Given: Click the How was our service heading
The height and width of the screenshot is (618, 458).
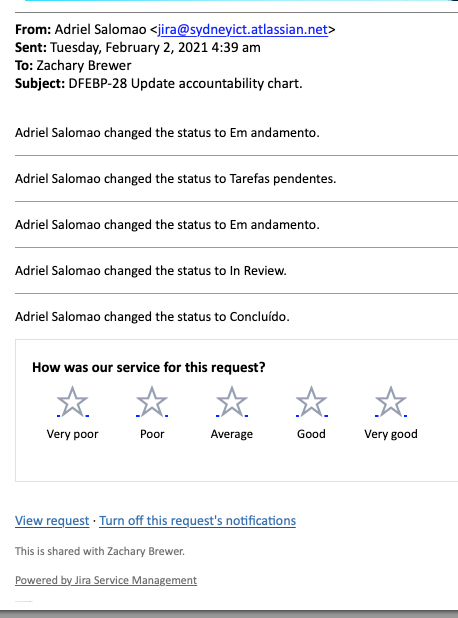Looking at the screenshot, I should 149,367.
